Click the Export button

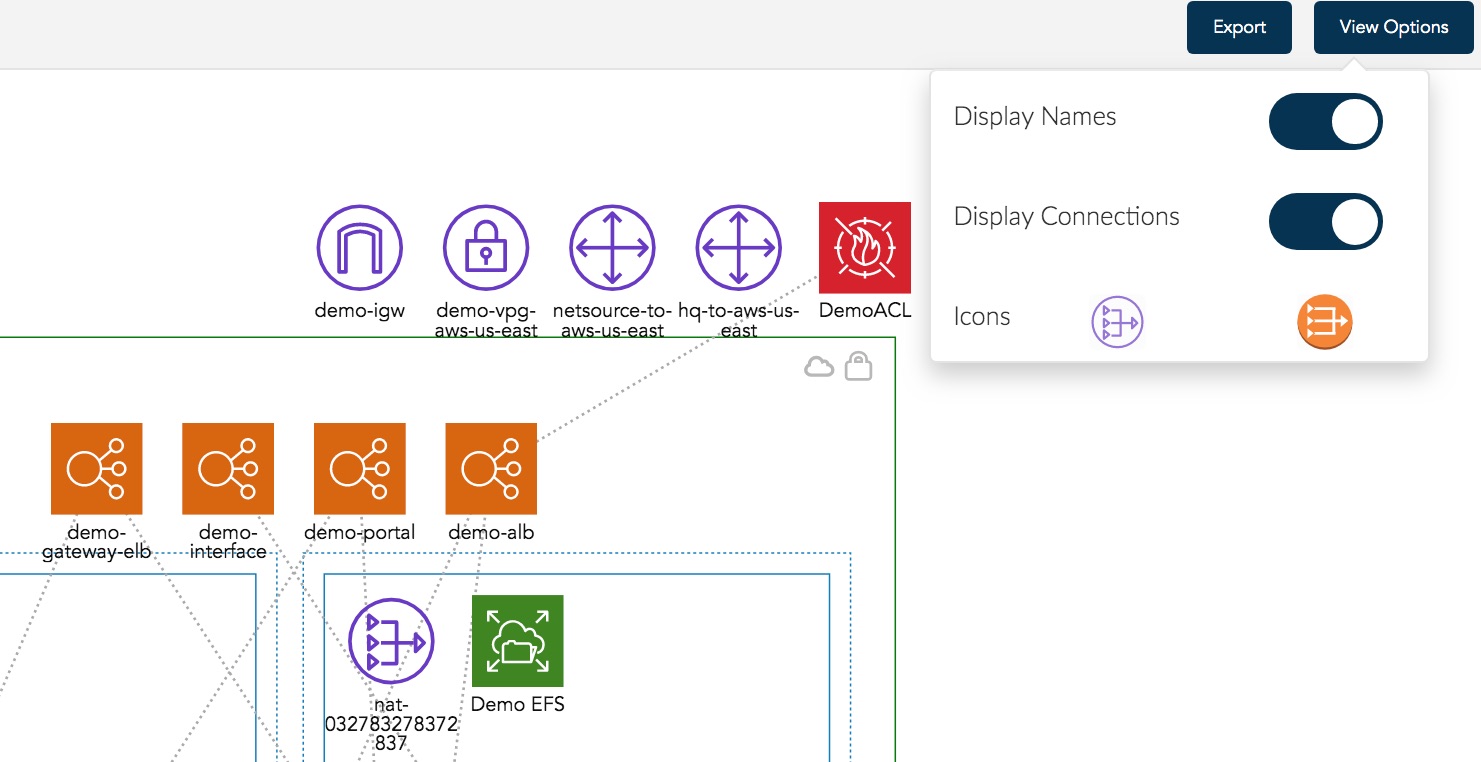(x=1239, y=27)
